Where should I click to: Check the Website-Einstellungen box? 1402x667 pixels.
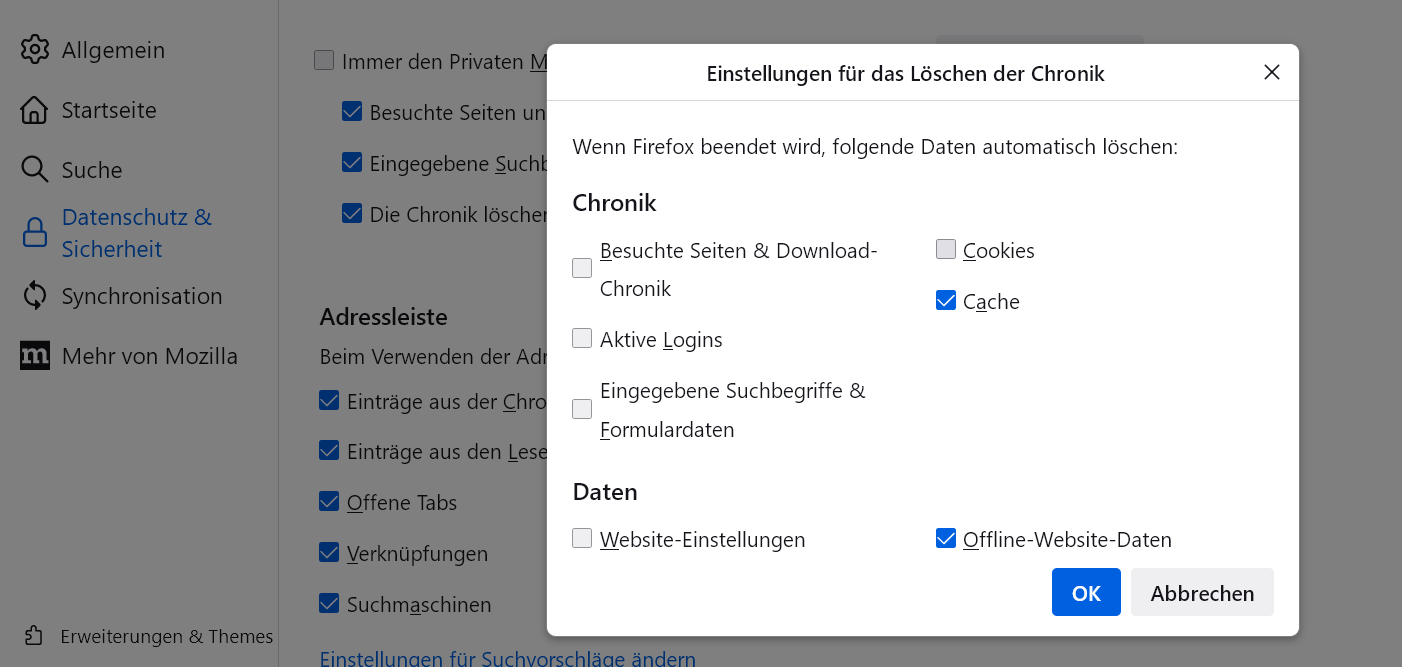[582, 539]
